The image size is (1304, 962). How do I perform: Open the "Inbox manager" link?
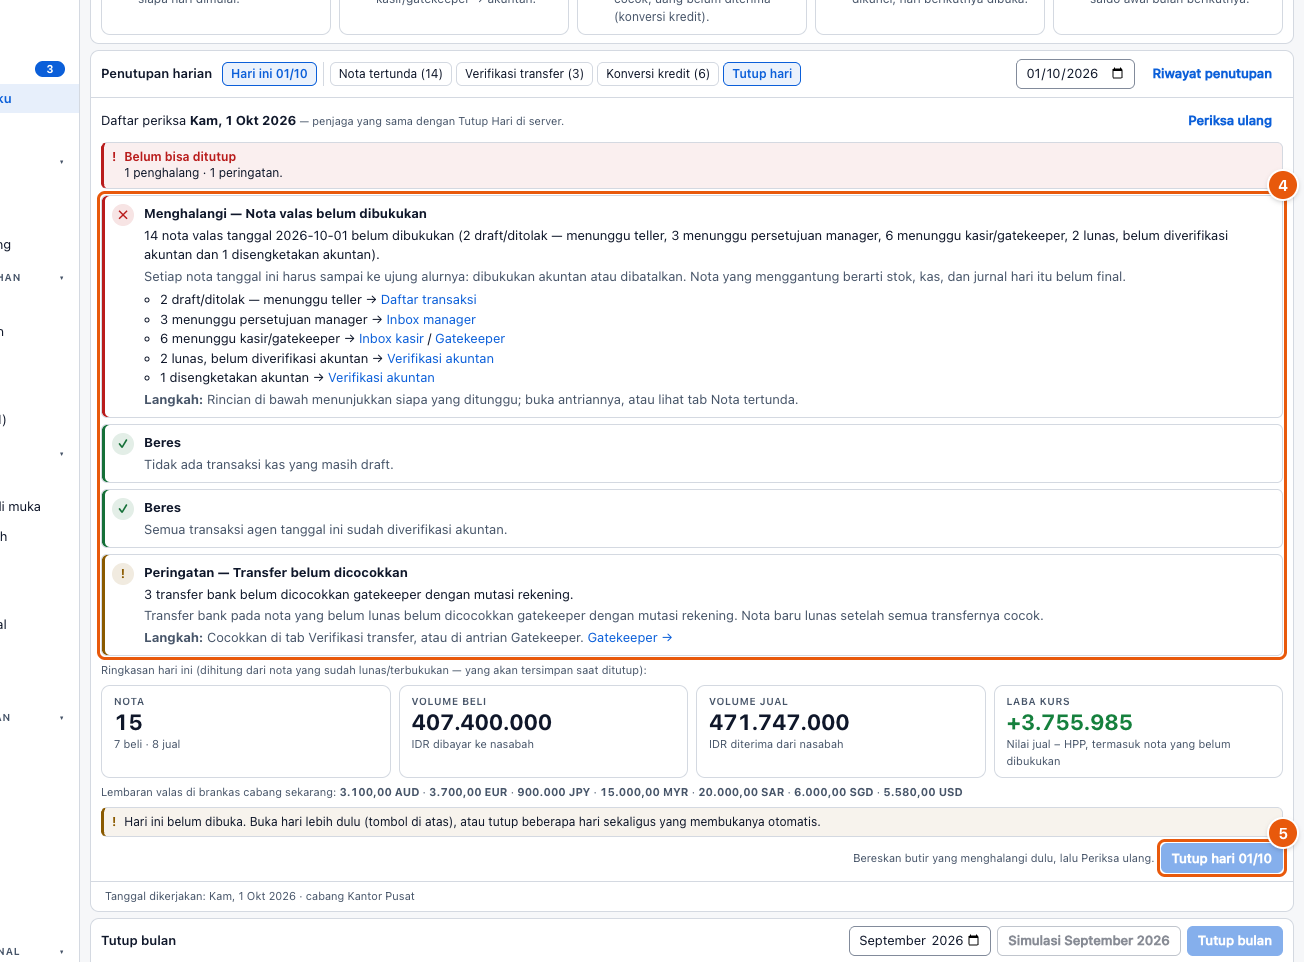(431, 320)
